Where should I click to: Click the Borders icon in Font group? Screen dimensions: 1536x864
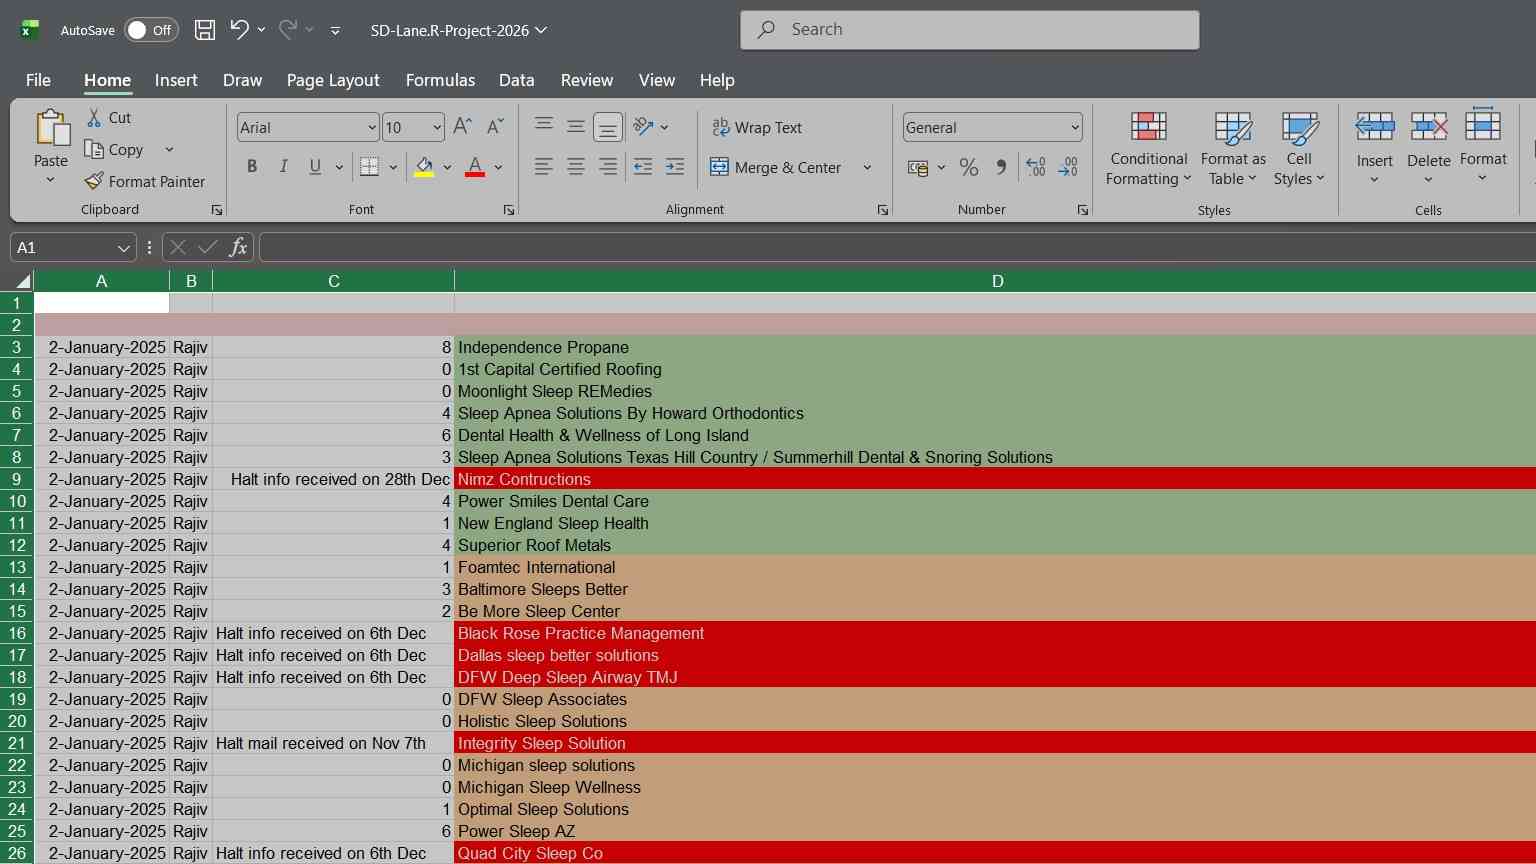(369, 167)
